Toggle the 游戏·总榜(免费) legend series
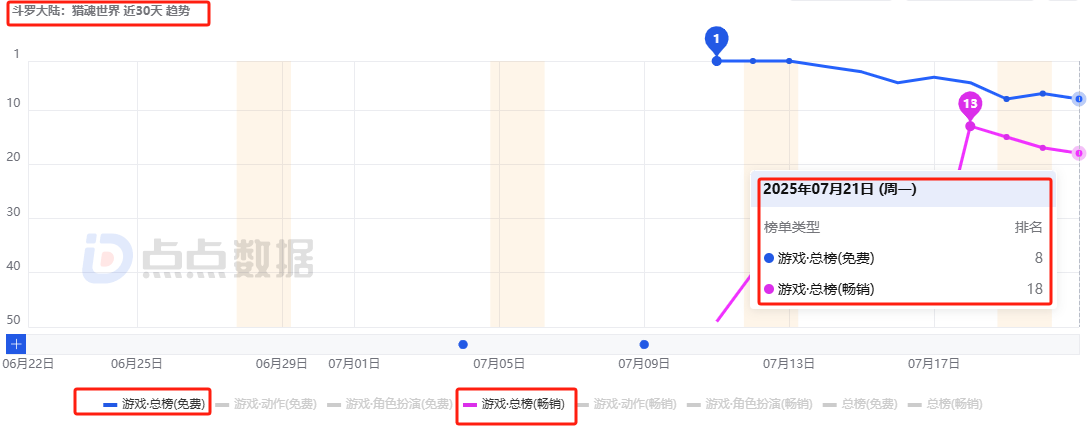This screenshot has width=1092, height=427. 154,404
